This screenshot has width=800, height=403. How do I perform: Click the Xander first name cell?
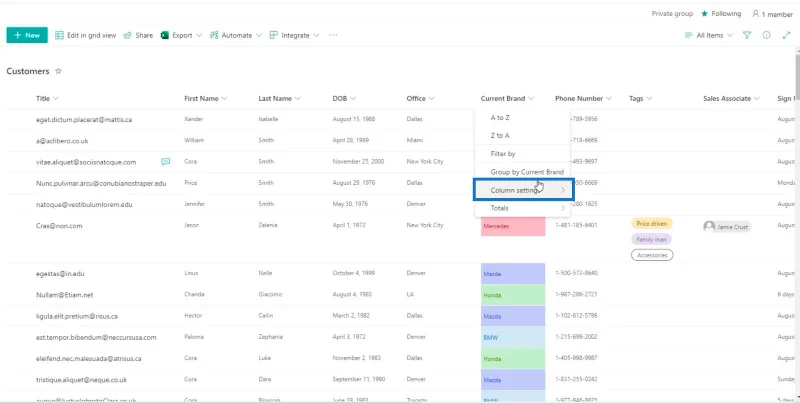click(193, 119)
